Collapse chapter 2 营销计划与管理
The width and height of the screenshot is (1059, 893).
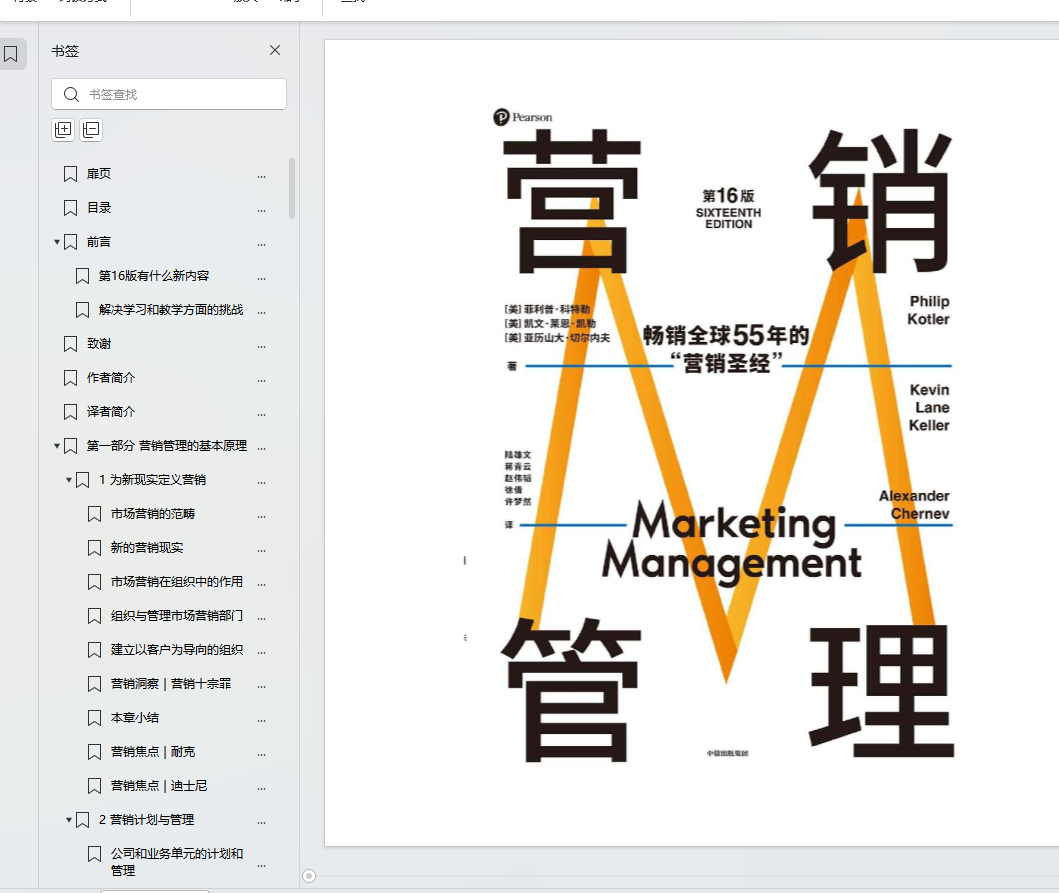[x=69, y=819]
